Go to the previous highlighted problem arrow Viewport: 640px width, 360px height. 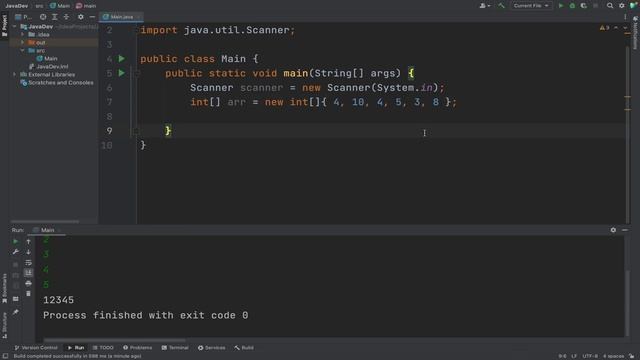pos(616,28)
